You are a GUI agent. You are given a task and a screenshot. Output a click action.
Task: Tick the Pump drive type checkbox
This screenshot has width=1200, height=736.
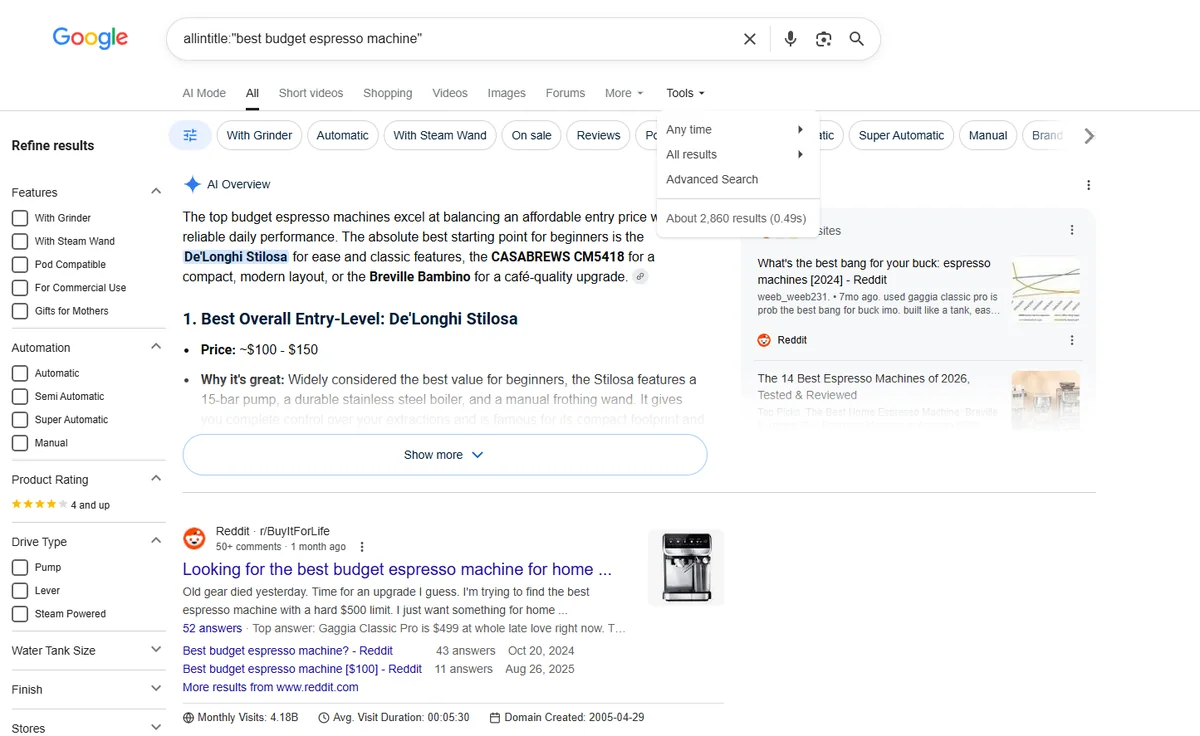19,567
